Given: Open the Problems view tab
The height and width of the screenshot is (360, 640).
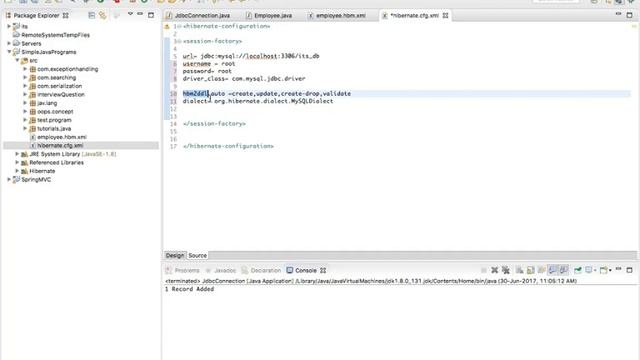Looking at the screenshot, I should 183,271.
